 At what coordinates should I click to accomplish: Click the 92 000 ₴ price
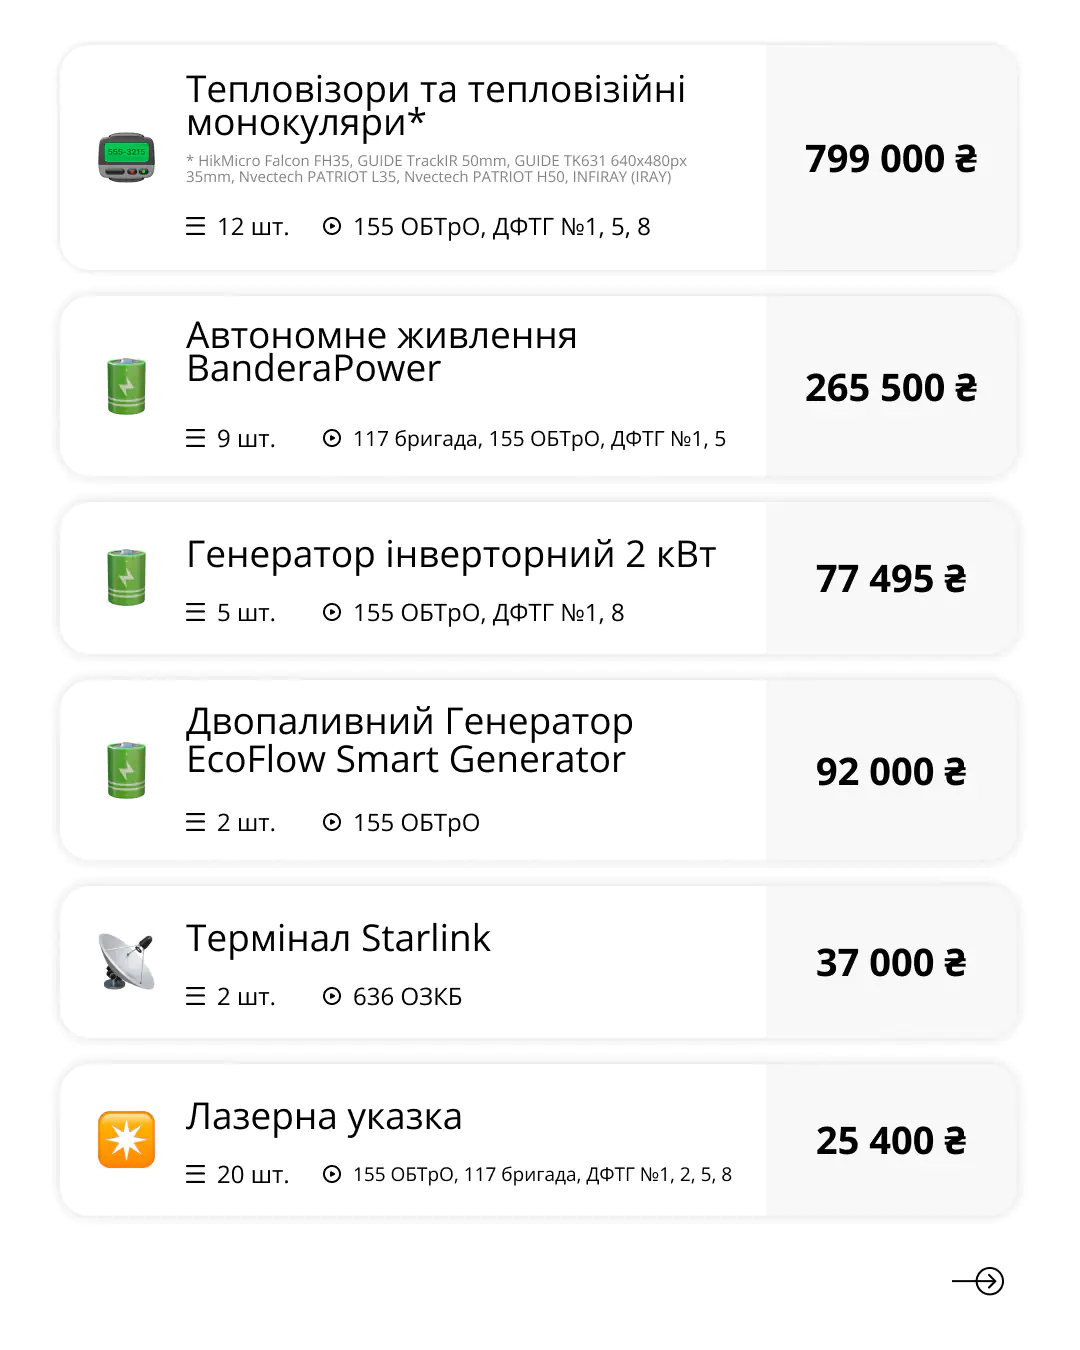(x=891, y=772)
